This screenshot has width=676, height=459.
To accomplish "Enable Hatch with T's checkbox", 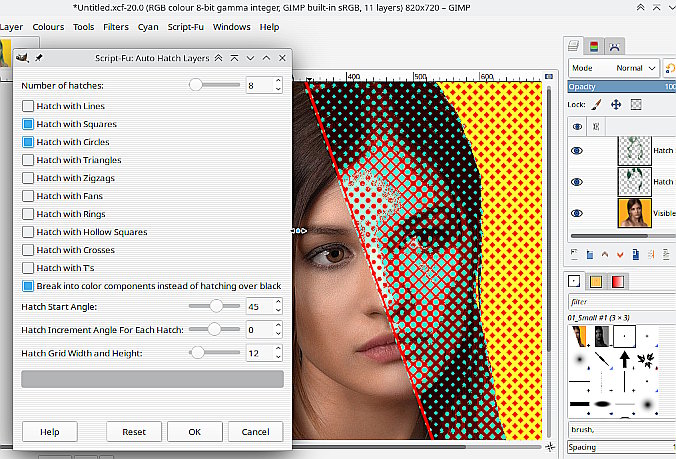I will coord(28,268).
